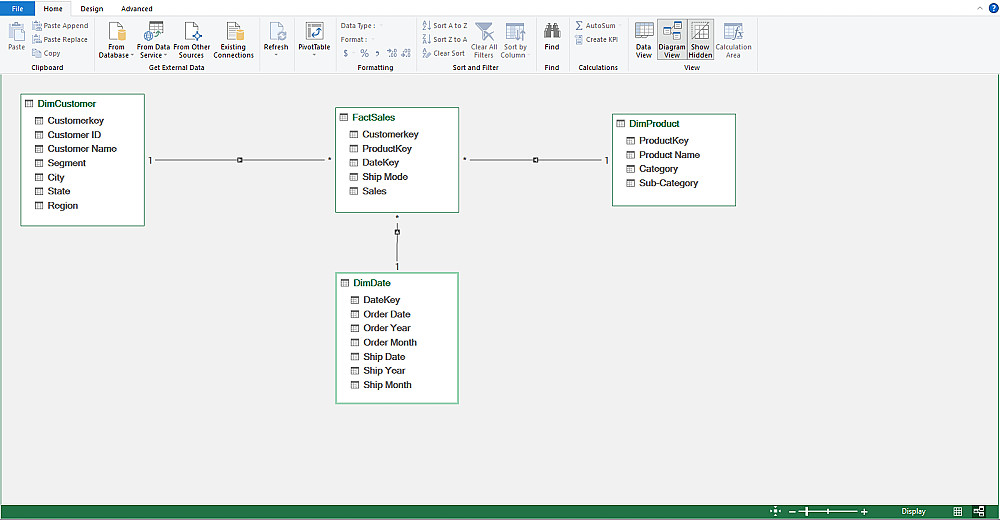Switch to grid view via status bar icon
The width and height of the screenshot is (1000, 520).
click(958, 511)
